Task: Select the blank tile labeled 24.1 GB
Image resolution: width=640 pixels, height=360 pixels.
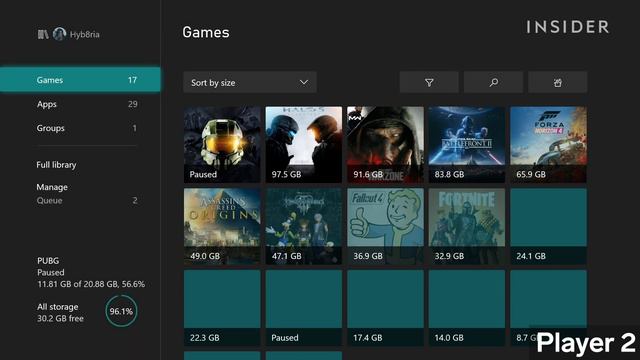Action: (x=549, y=226)
